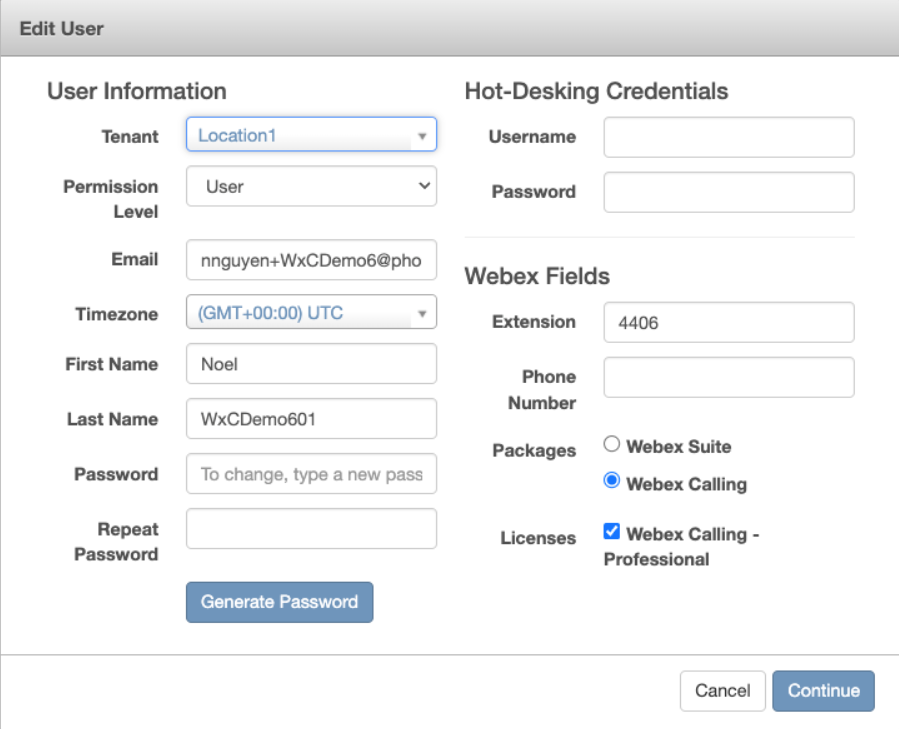This screenshot has width=899, height=729.
Task: Click the Timezone label
Action: (117, 314)
